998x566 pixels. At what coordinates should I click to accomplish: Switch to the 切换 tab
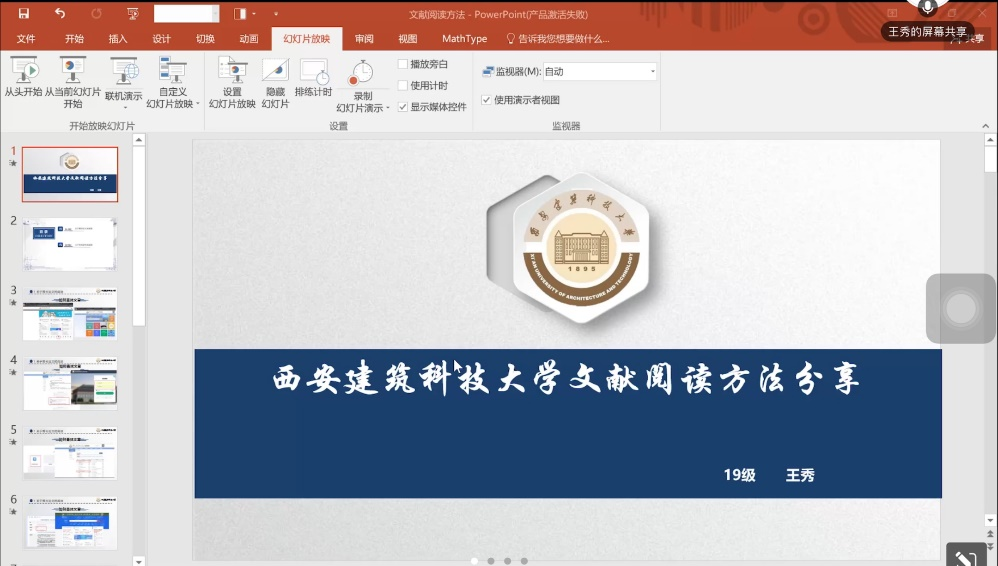(205, 39)
